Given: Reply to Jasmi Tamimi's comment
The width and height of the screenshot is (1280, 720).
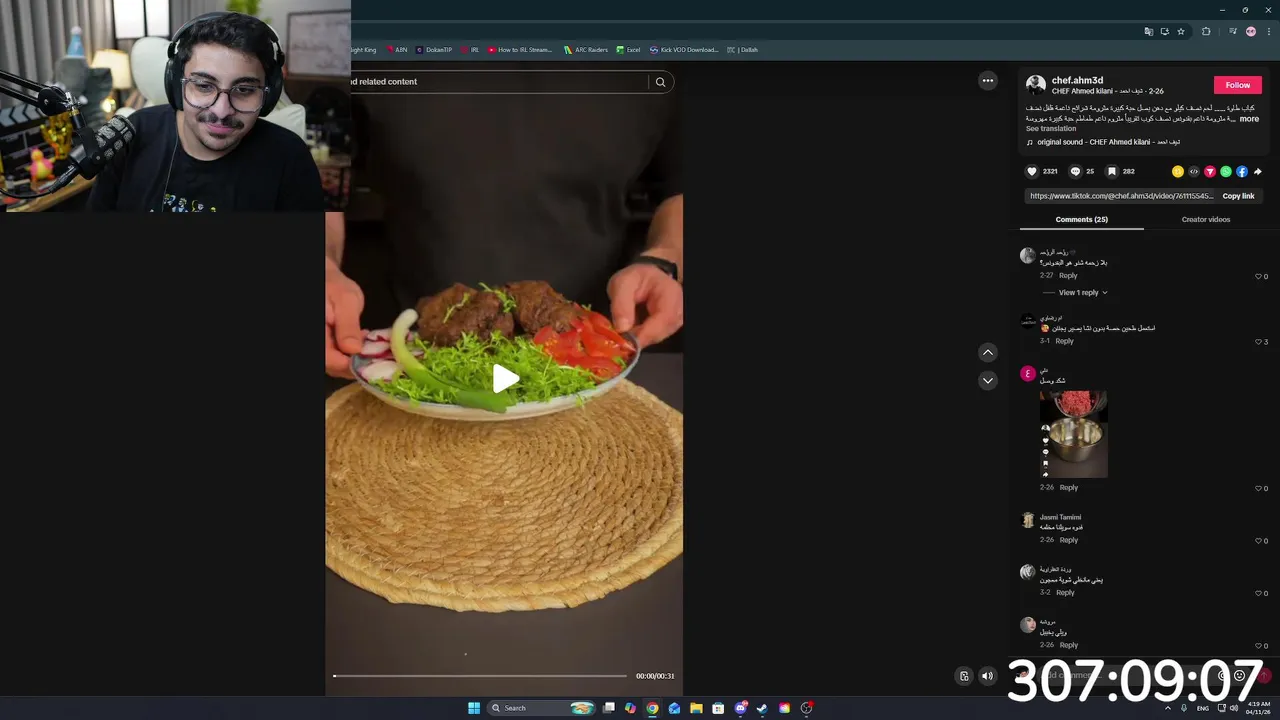Looking at the screenshot, I should [1068, 540].
